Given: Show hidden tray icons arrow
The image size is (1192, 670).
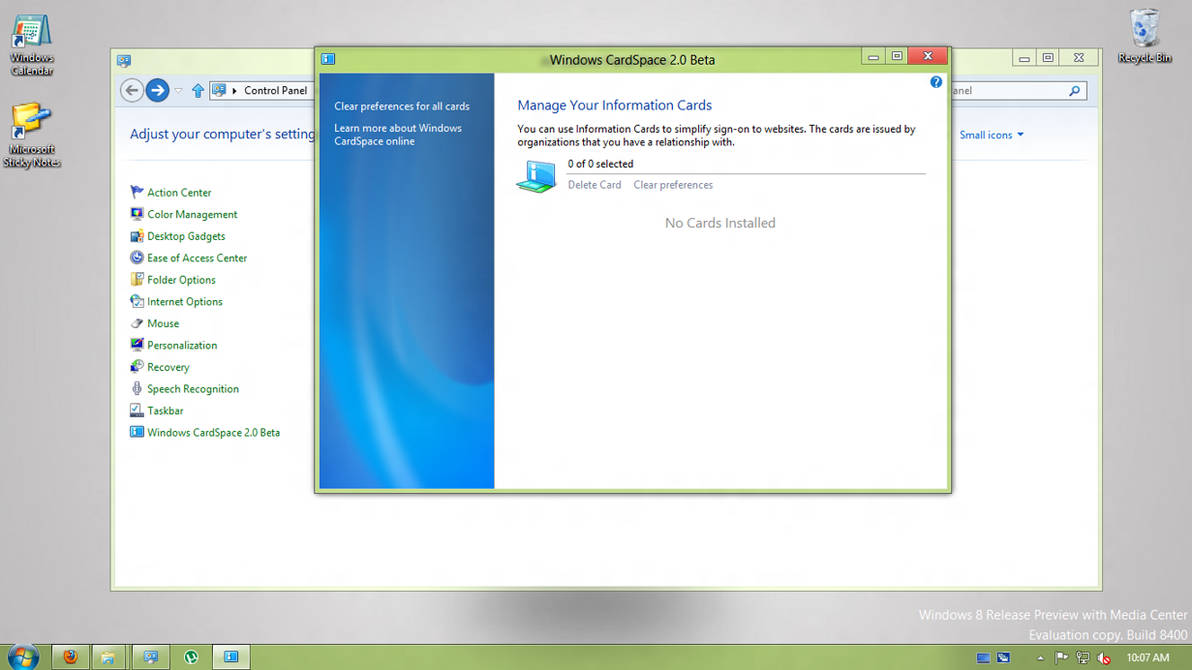Looking at the screenshot, I should 1040,658.
